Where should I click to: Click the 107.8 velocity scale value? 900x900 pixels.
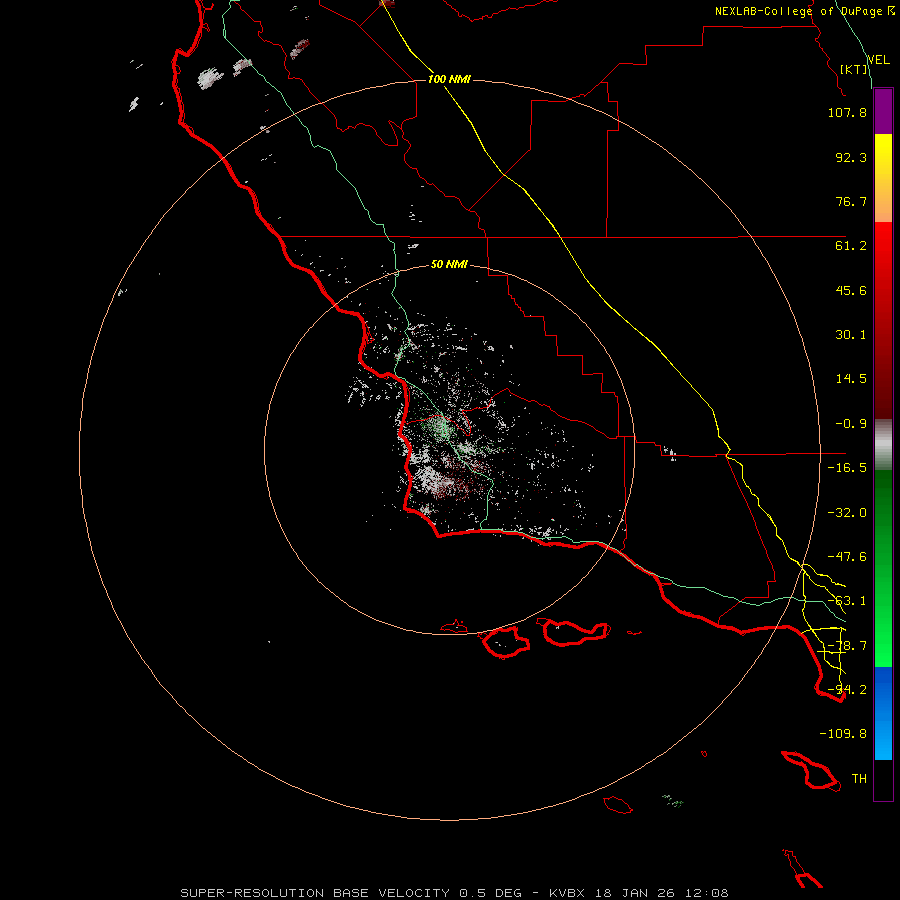coord(847,112)
